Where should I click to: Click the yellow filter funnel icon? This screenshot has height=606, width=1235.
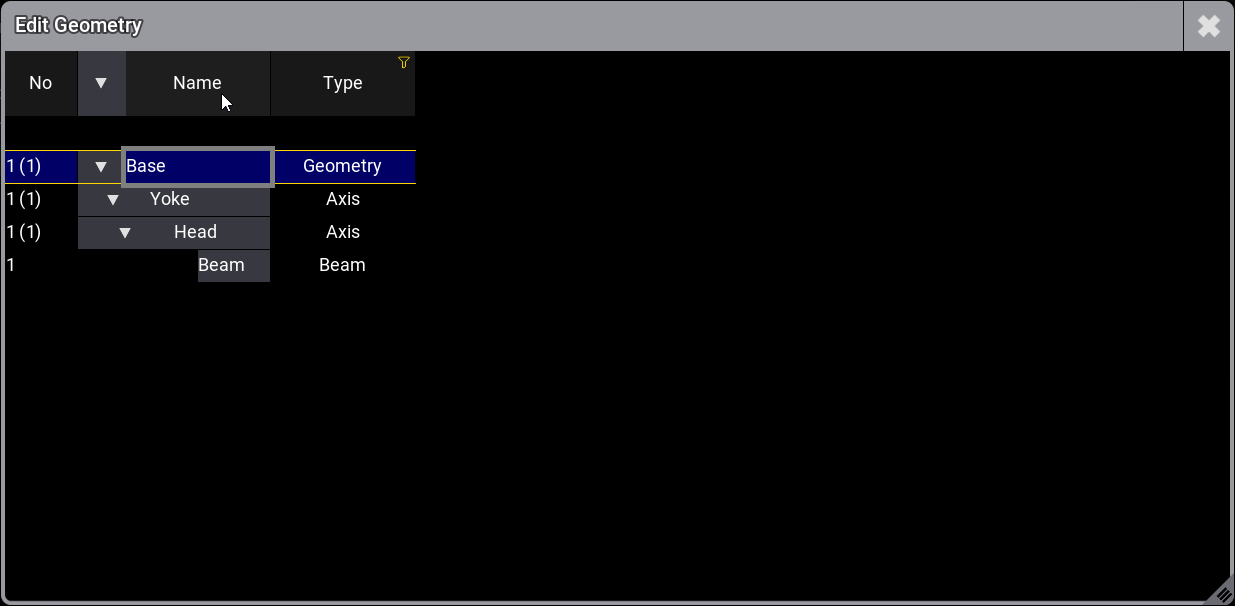click(403, 62)
